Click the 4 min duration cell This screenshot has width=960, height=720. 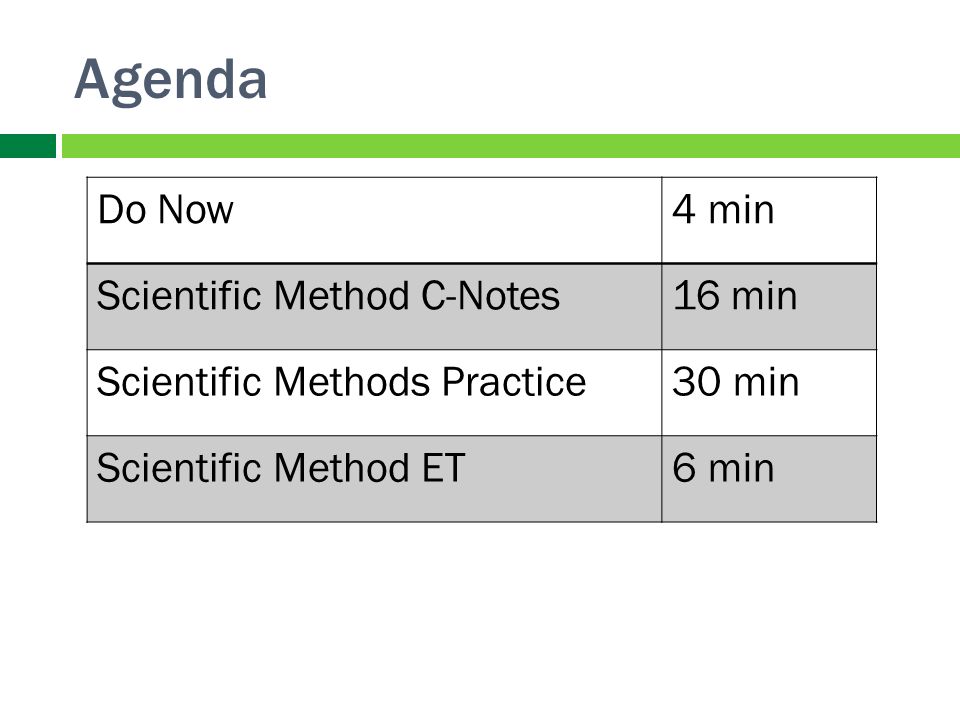click(769, 220)
